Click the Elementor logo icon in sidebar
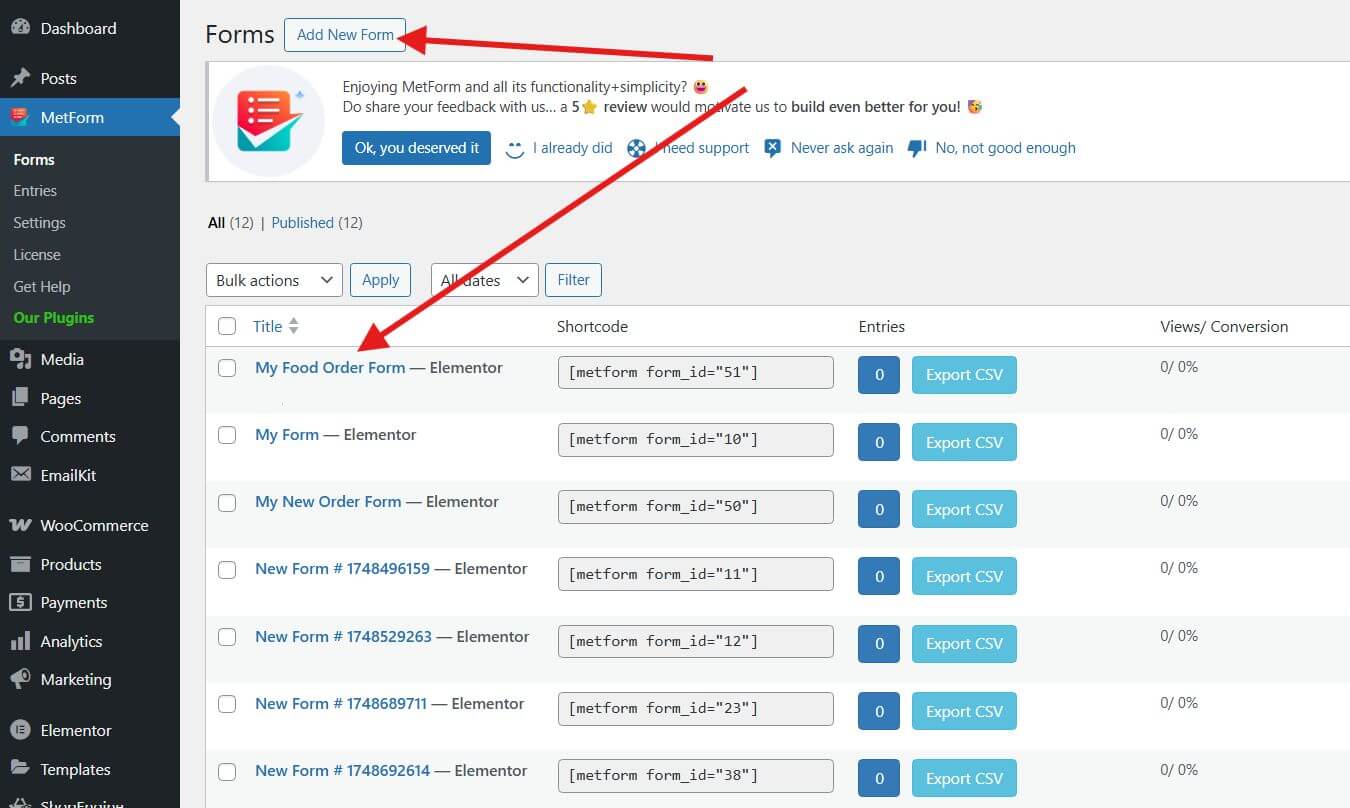The image size is (1350, 808). point(20,730)
